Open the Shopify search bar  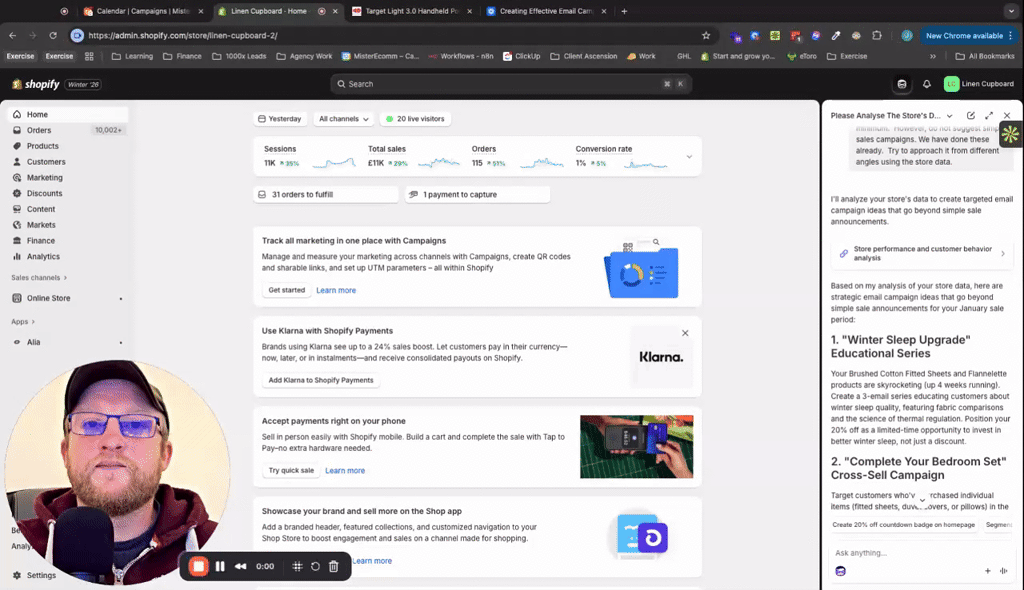point(511,84)
